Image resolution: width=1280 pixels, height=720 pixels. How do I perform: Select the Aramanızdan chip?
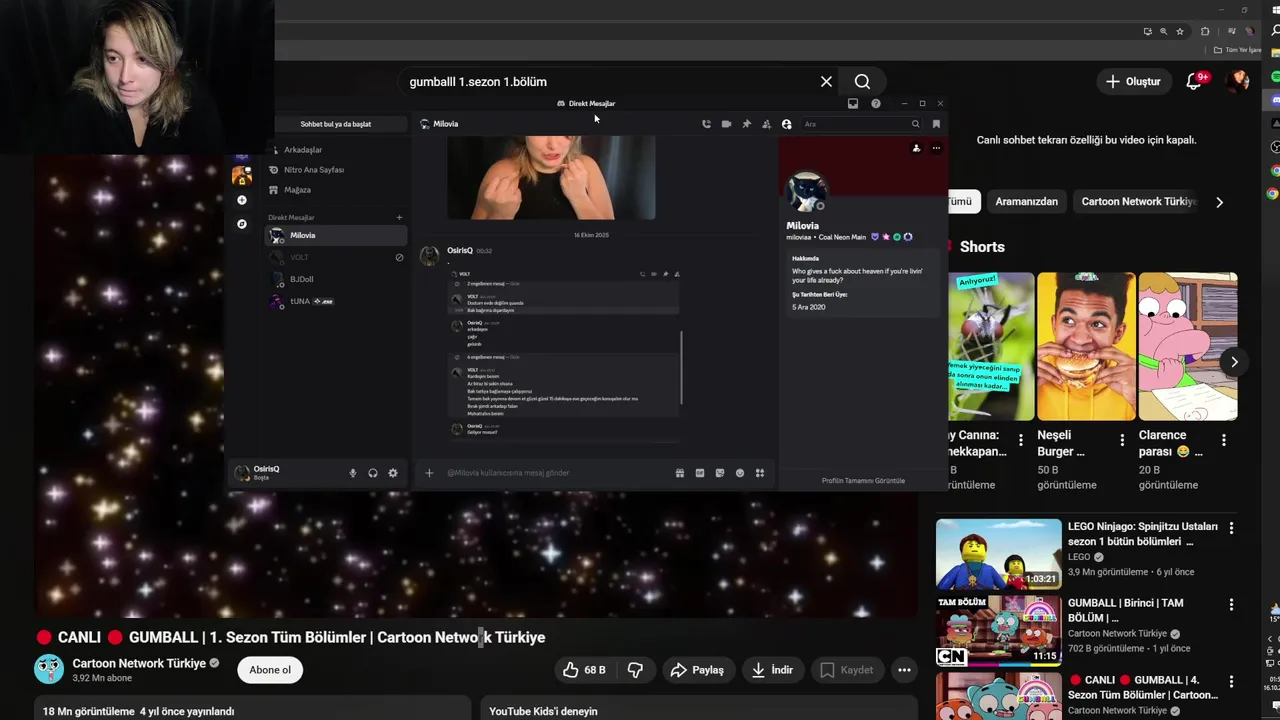(1026, 202)
